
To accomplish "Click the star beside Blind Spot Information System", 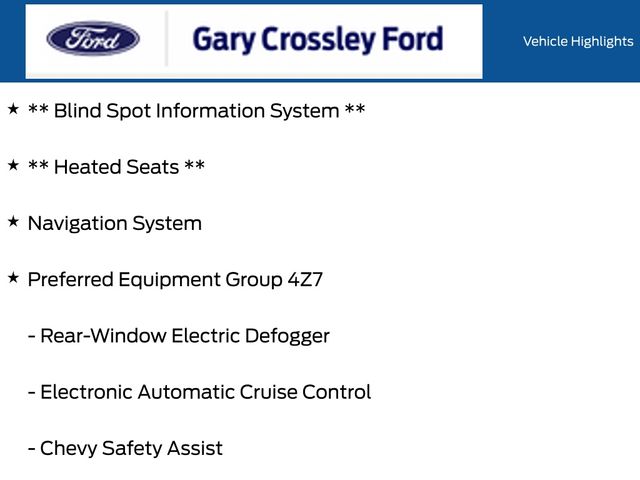I will 13,109.
